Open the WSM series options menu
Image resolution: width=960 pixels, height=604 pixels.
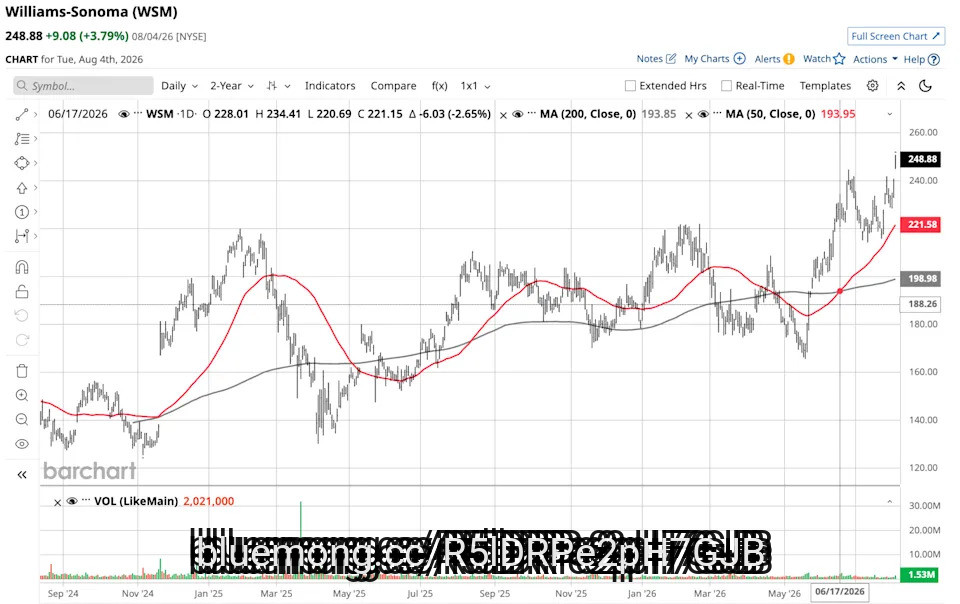click(x=138, y=114)
